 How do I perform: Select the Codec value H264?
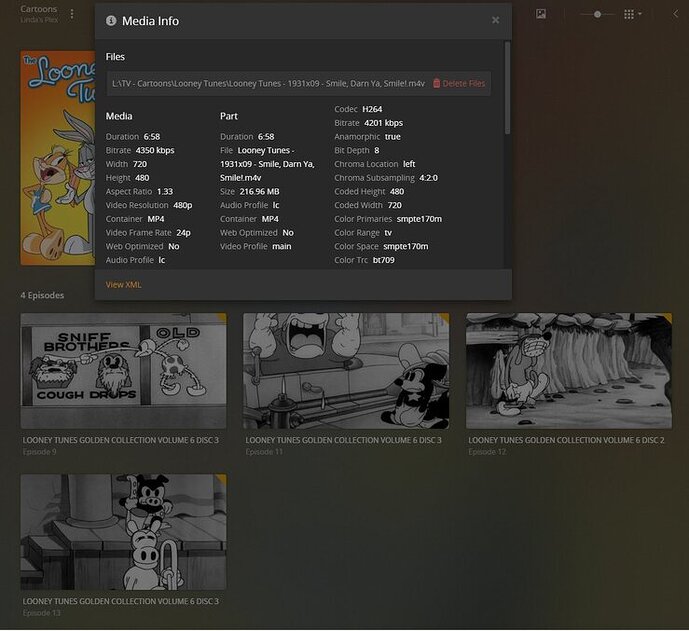coord(372,109)
